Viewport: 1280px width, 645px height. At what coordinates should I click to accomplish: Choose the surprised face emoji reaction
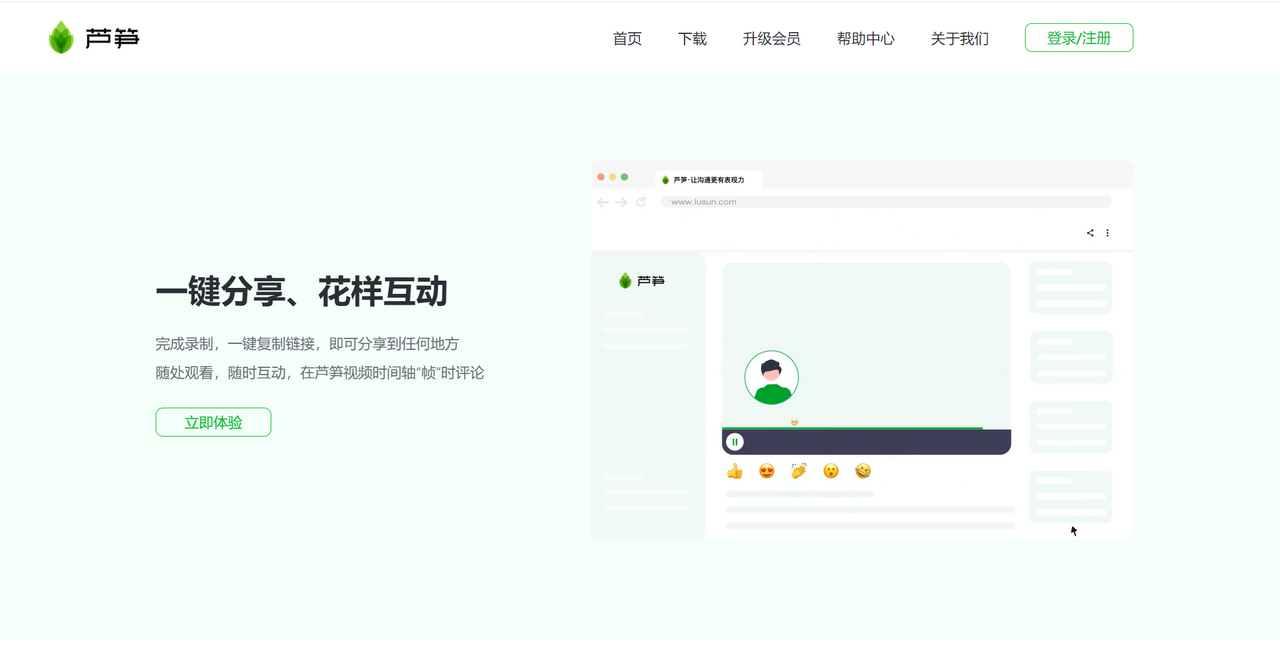point(831,471)
